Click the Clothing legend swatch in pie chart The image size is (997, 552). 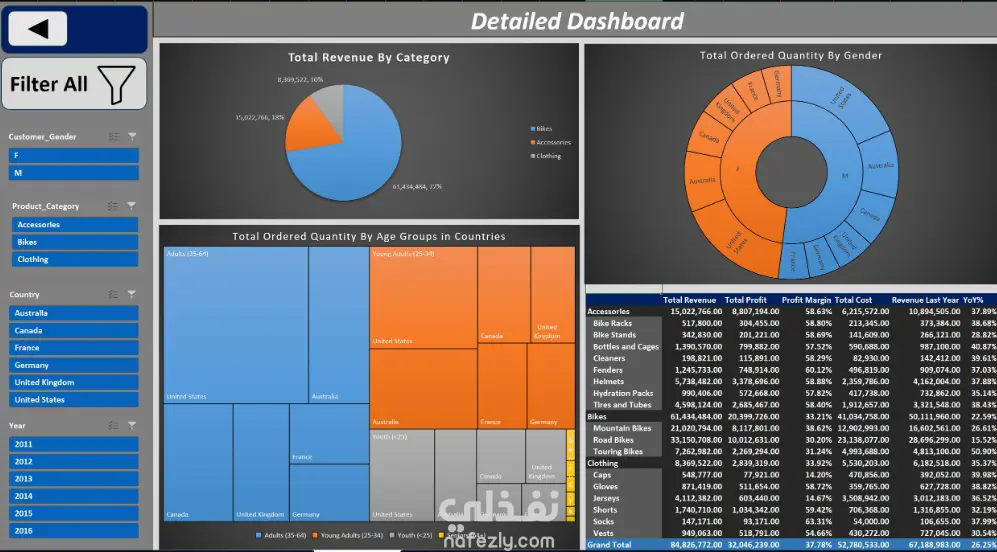coord(533,156)
